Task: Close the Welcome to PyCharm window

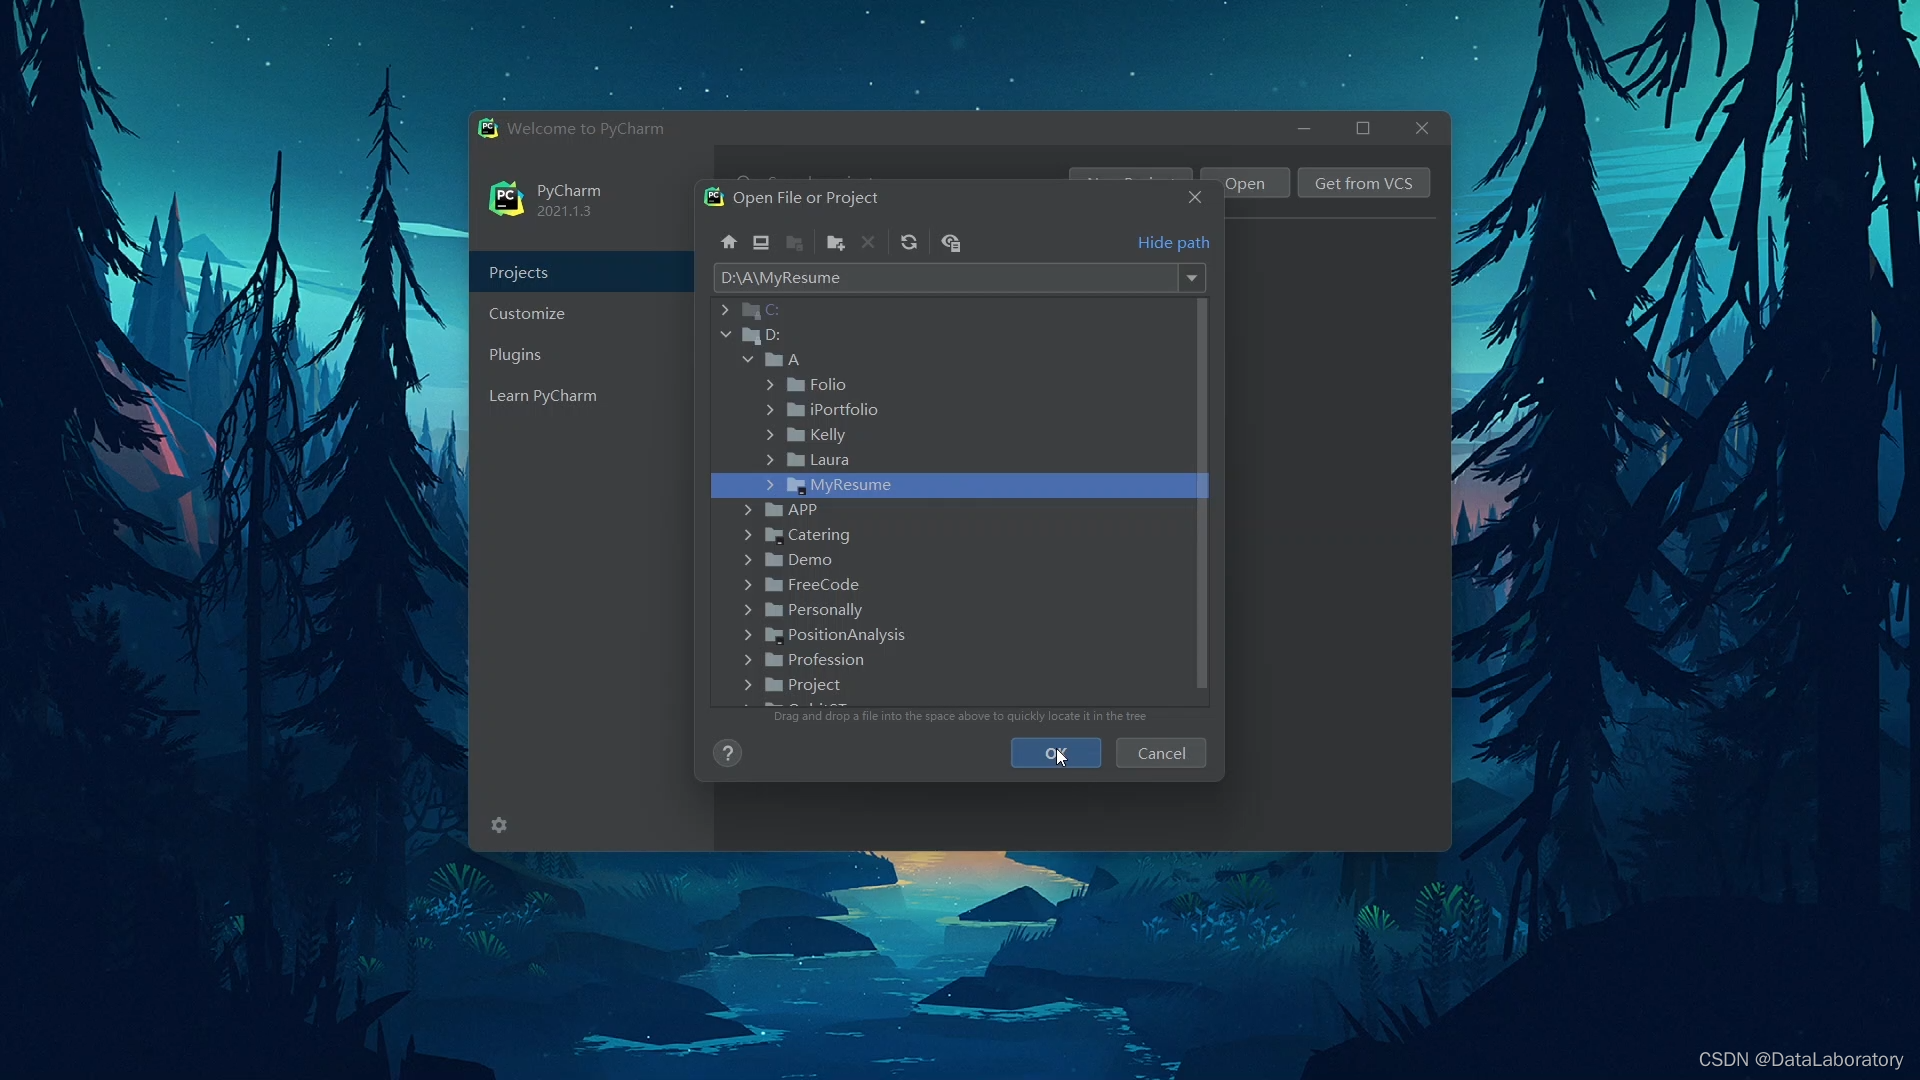Action: (x=1422, y=128)
